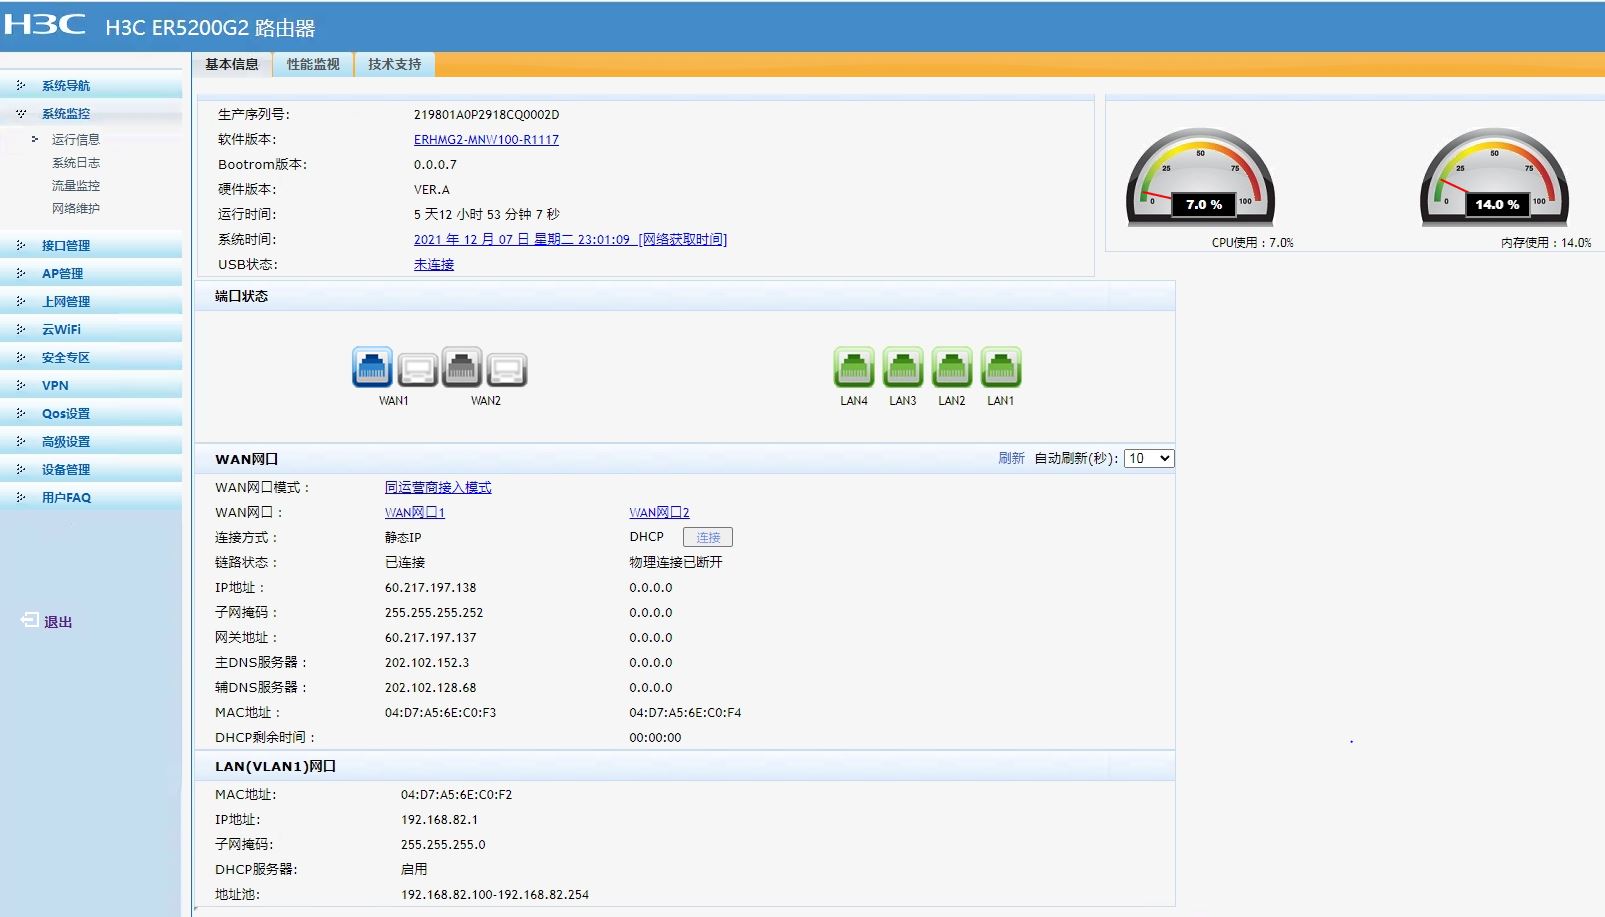Click the LAN(VLAN1)网口 section header
Image resolution: width=1605 pixels, height=917 pixels.
coord(685,766)
